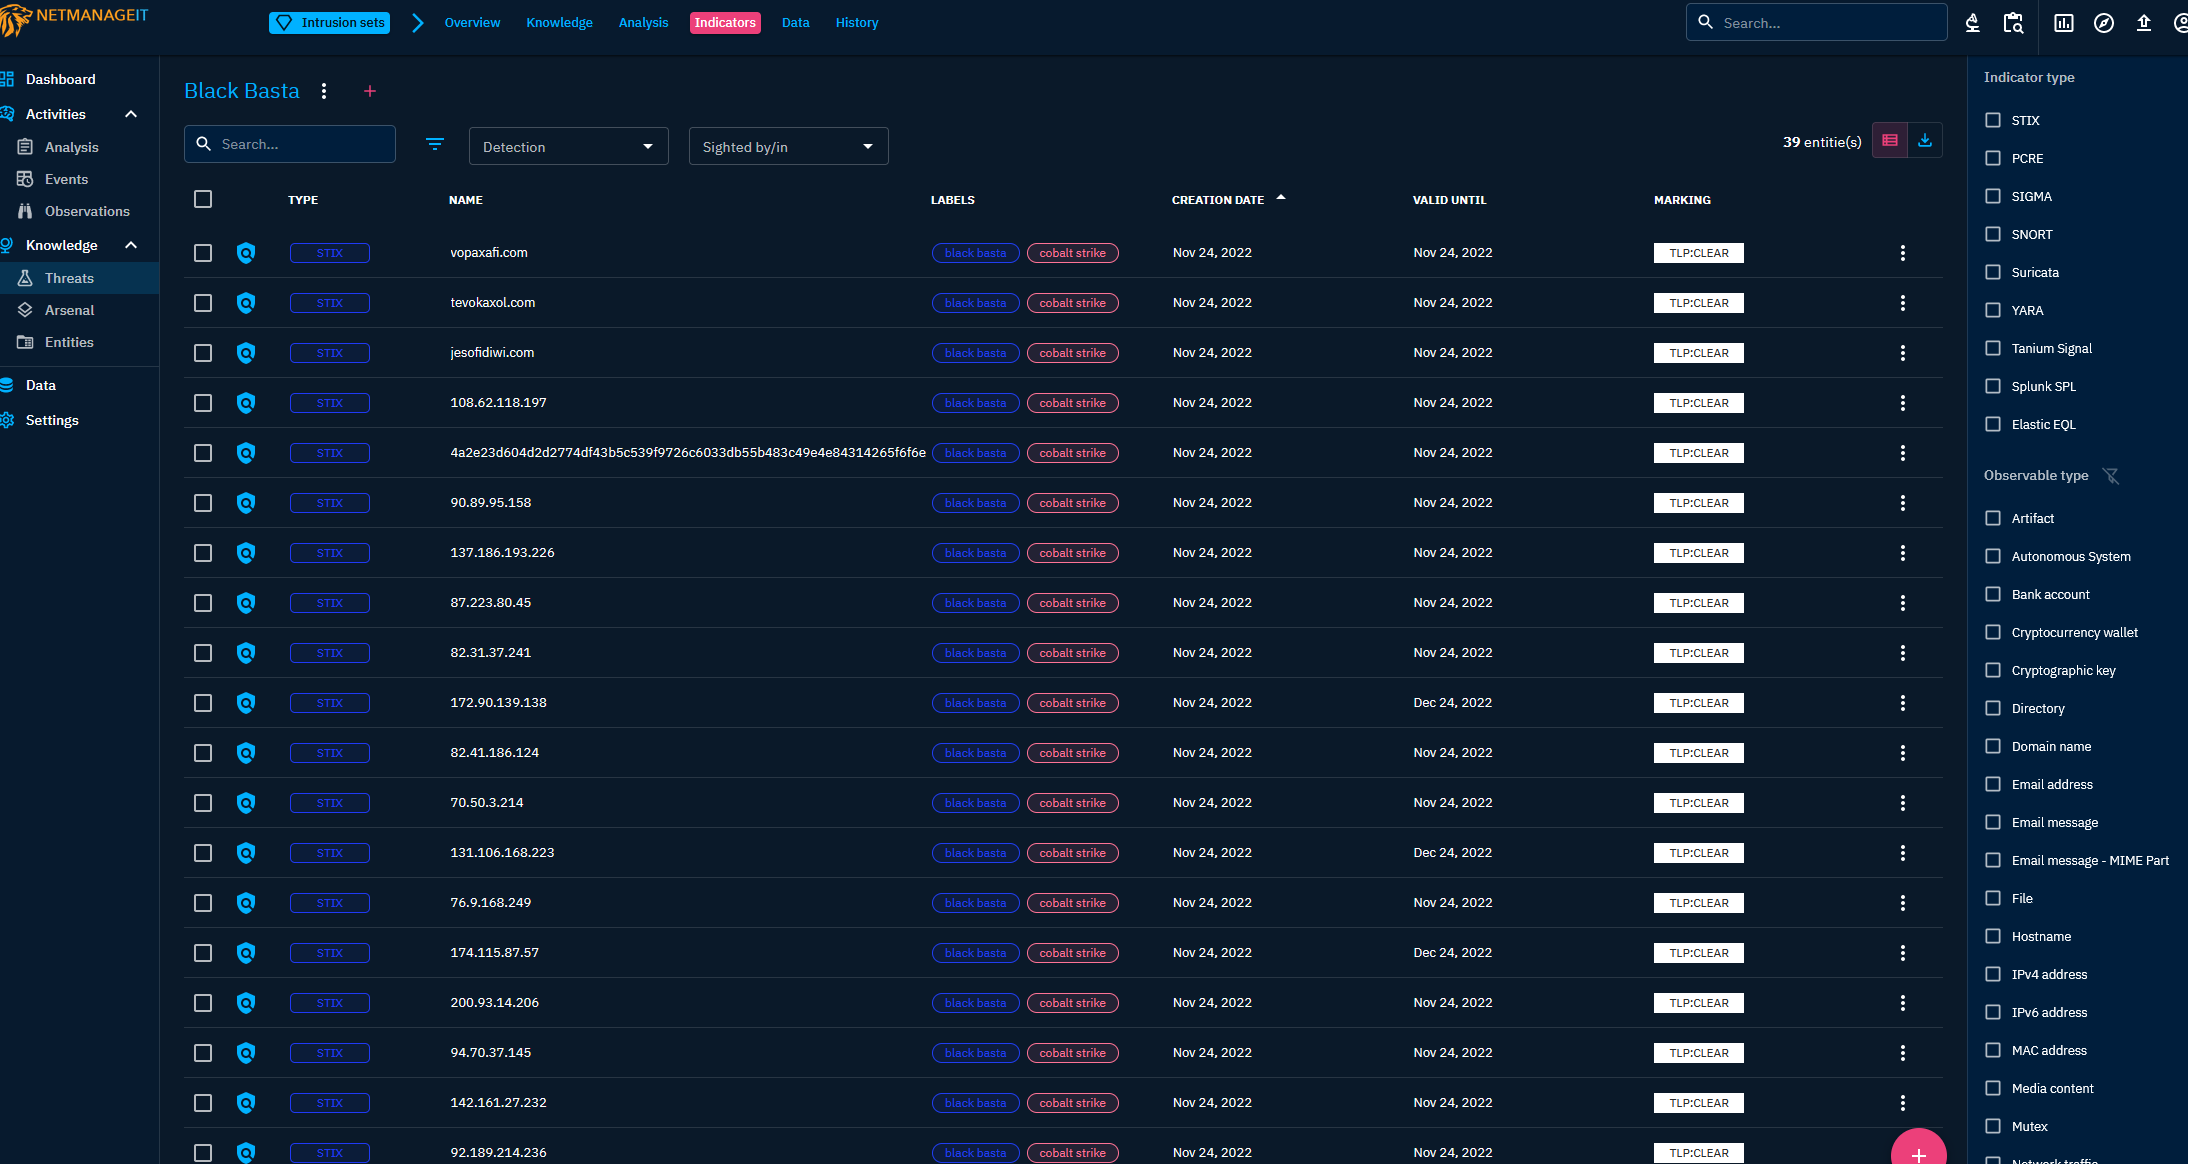Viewport: 2188px width, 1164px height.
Task: Enable the Domain name observable checkbox
Action: pyautogui.click(x=1993, y=746)
